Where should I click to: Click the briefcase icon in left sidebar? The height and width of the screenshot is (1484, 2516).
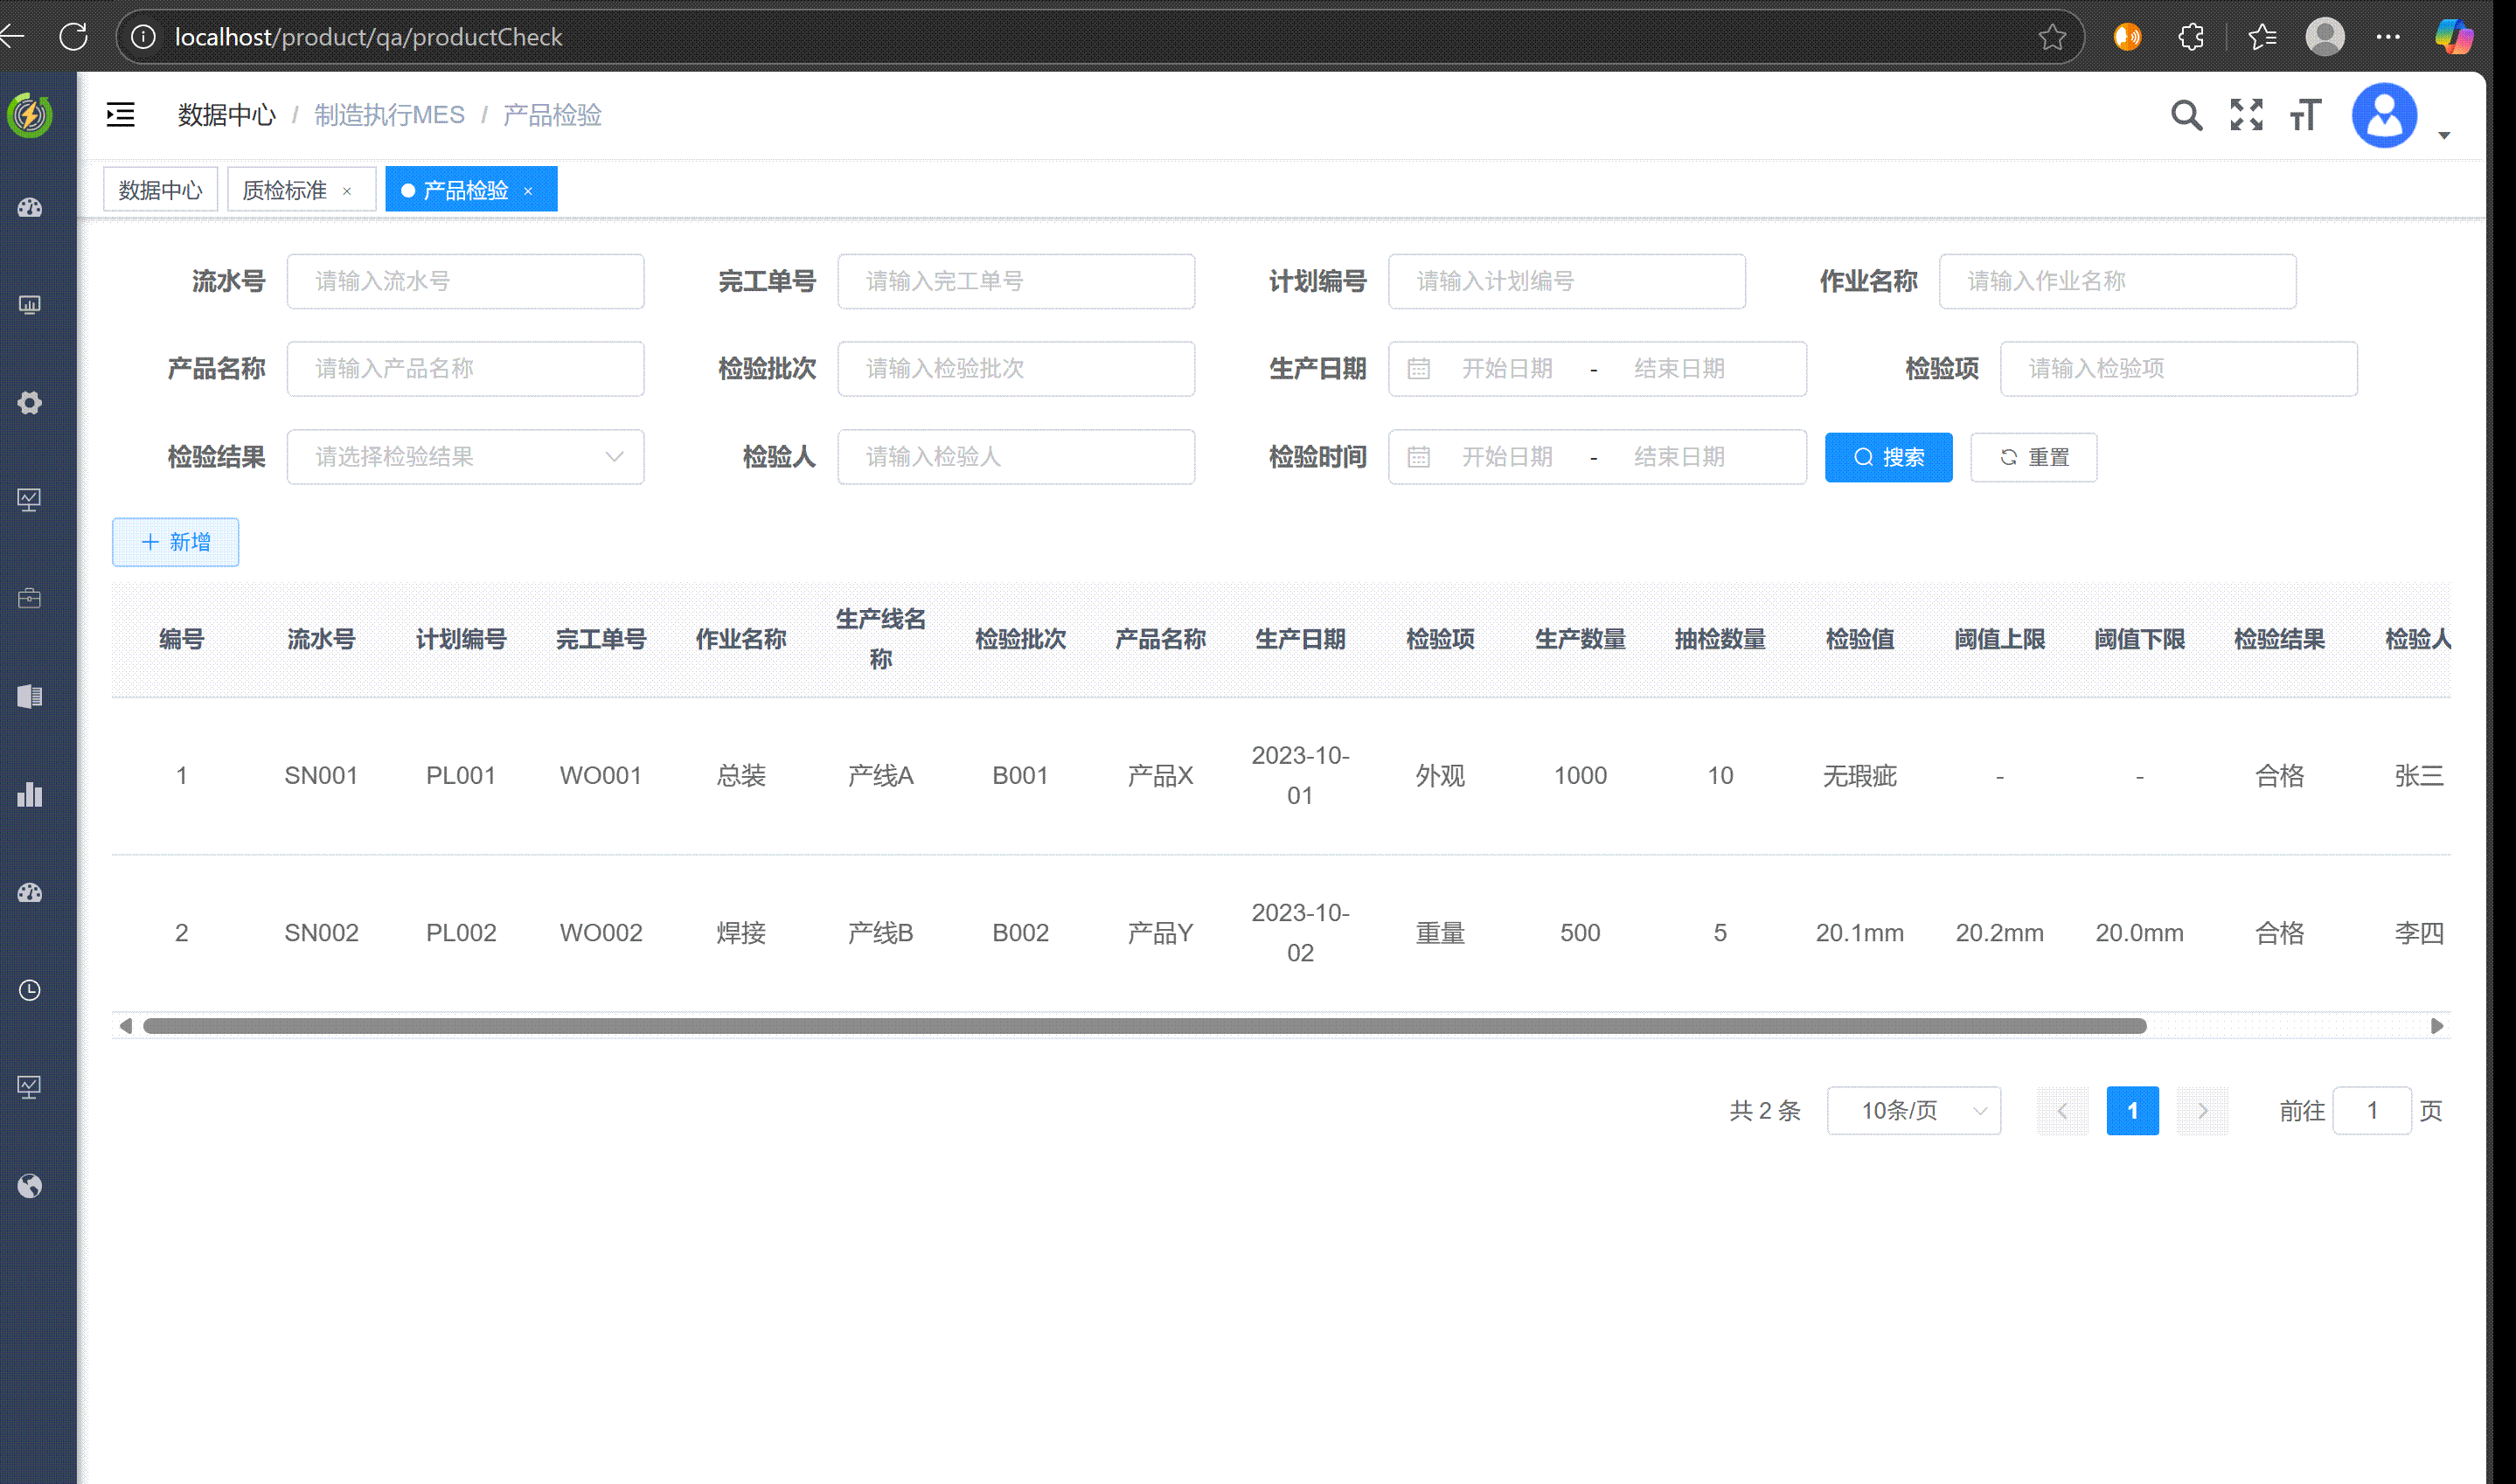(x=30, y=598)
